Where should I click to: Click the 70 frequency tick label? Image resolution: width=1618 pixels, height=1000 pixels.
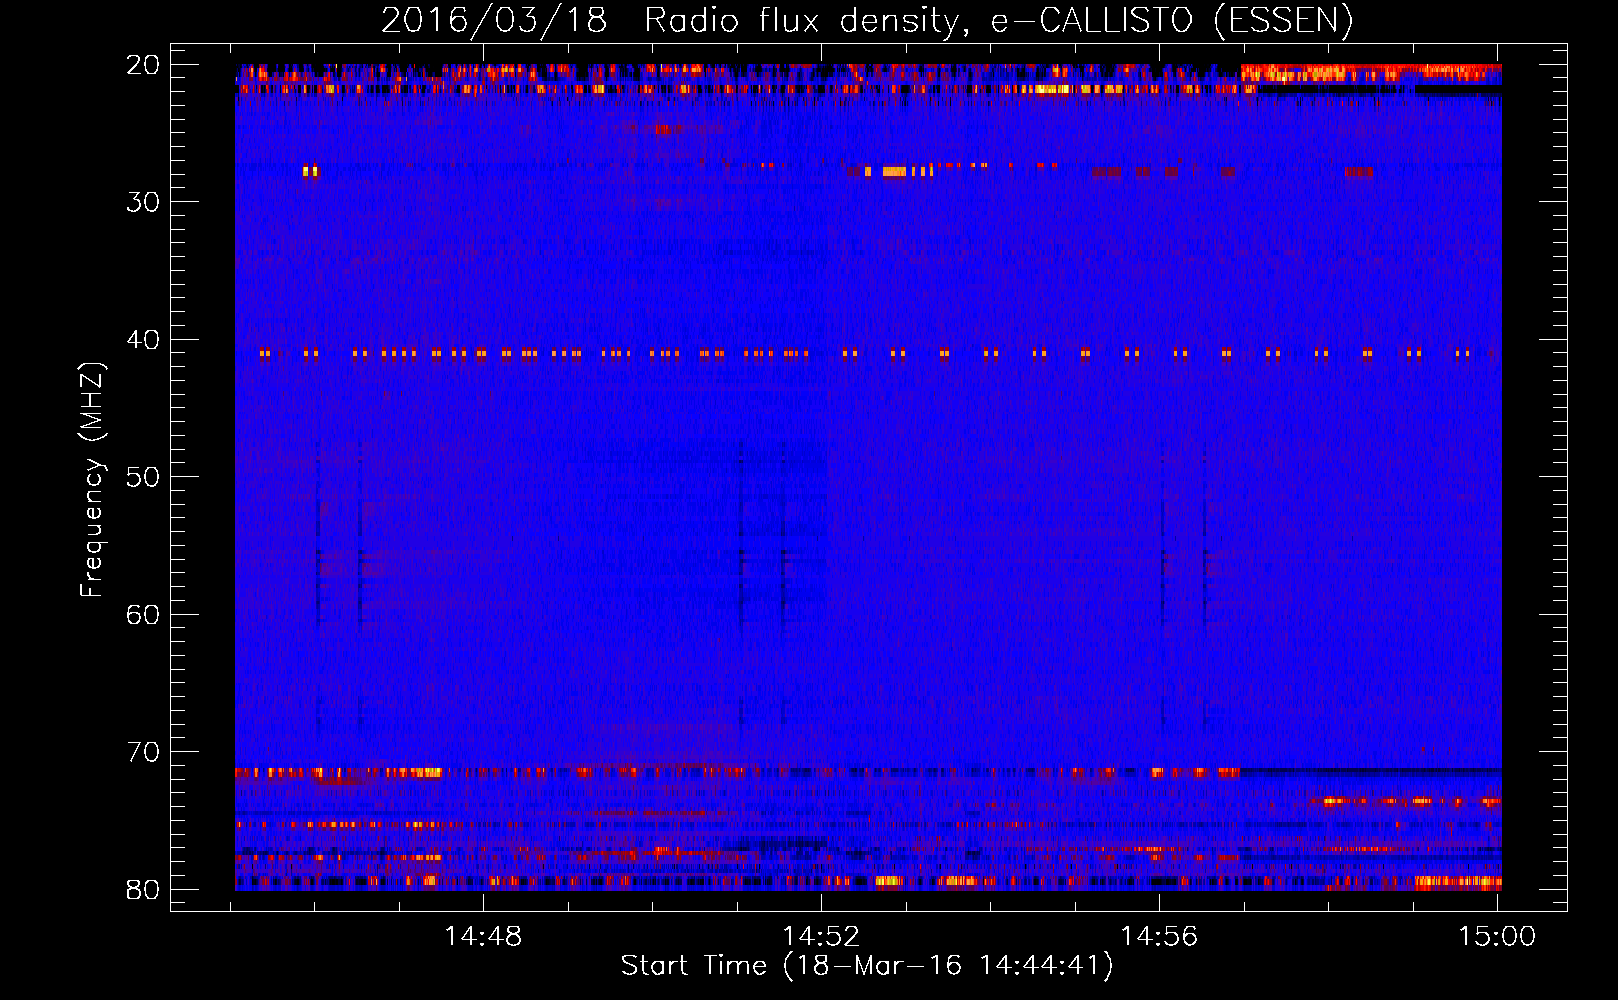pos(143,752)
